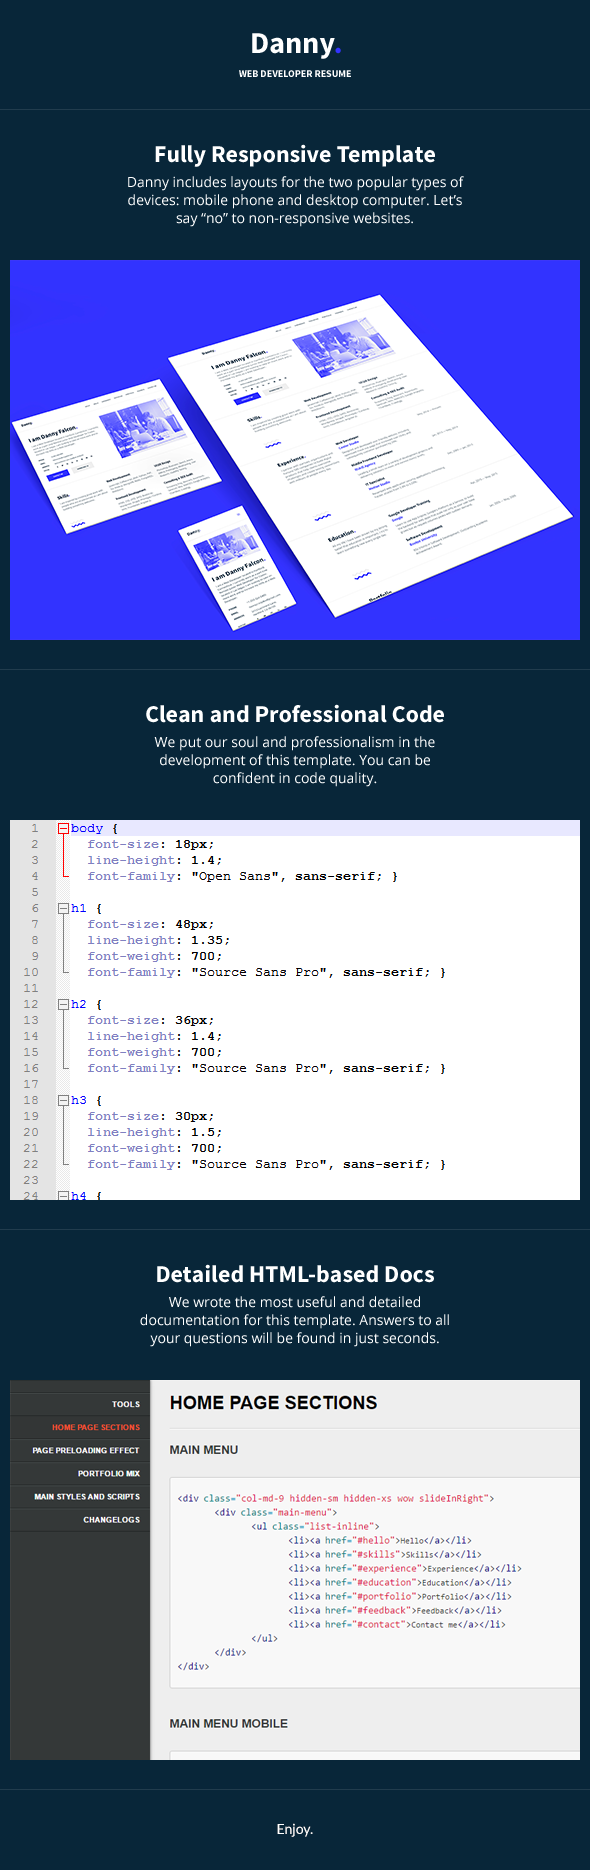Open CHANGELOGS in the docs sidebar
The height and width of the screenshot is (1870, 590).
click(x=112, y=1519)
